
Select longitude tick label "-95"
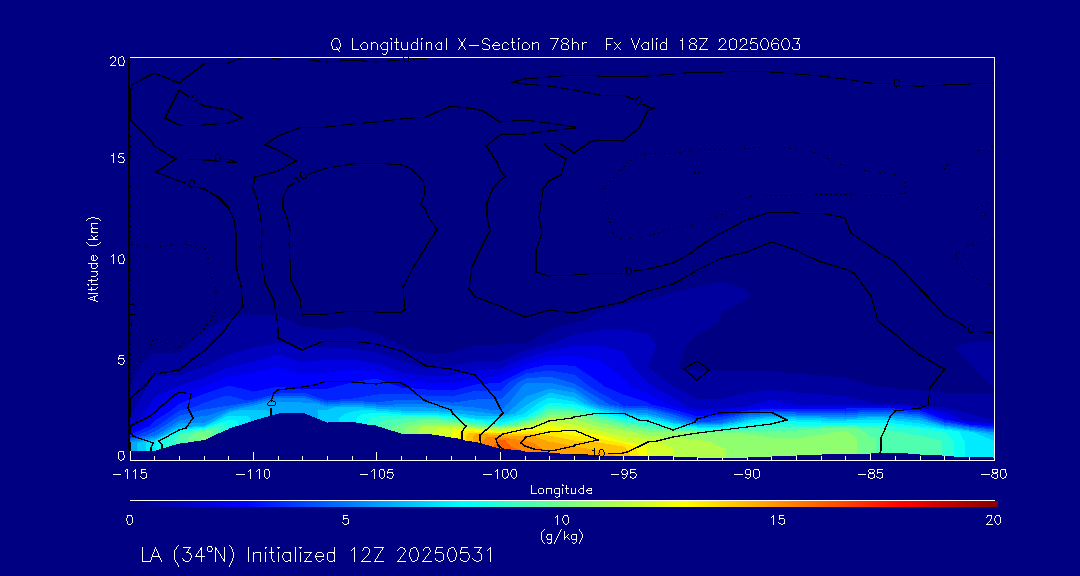(624, 475)
